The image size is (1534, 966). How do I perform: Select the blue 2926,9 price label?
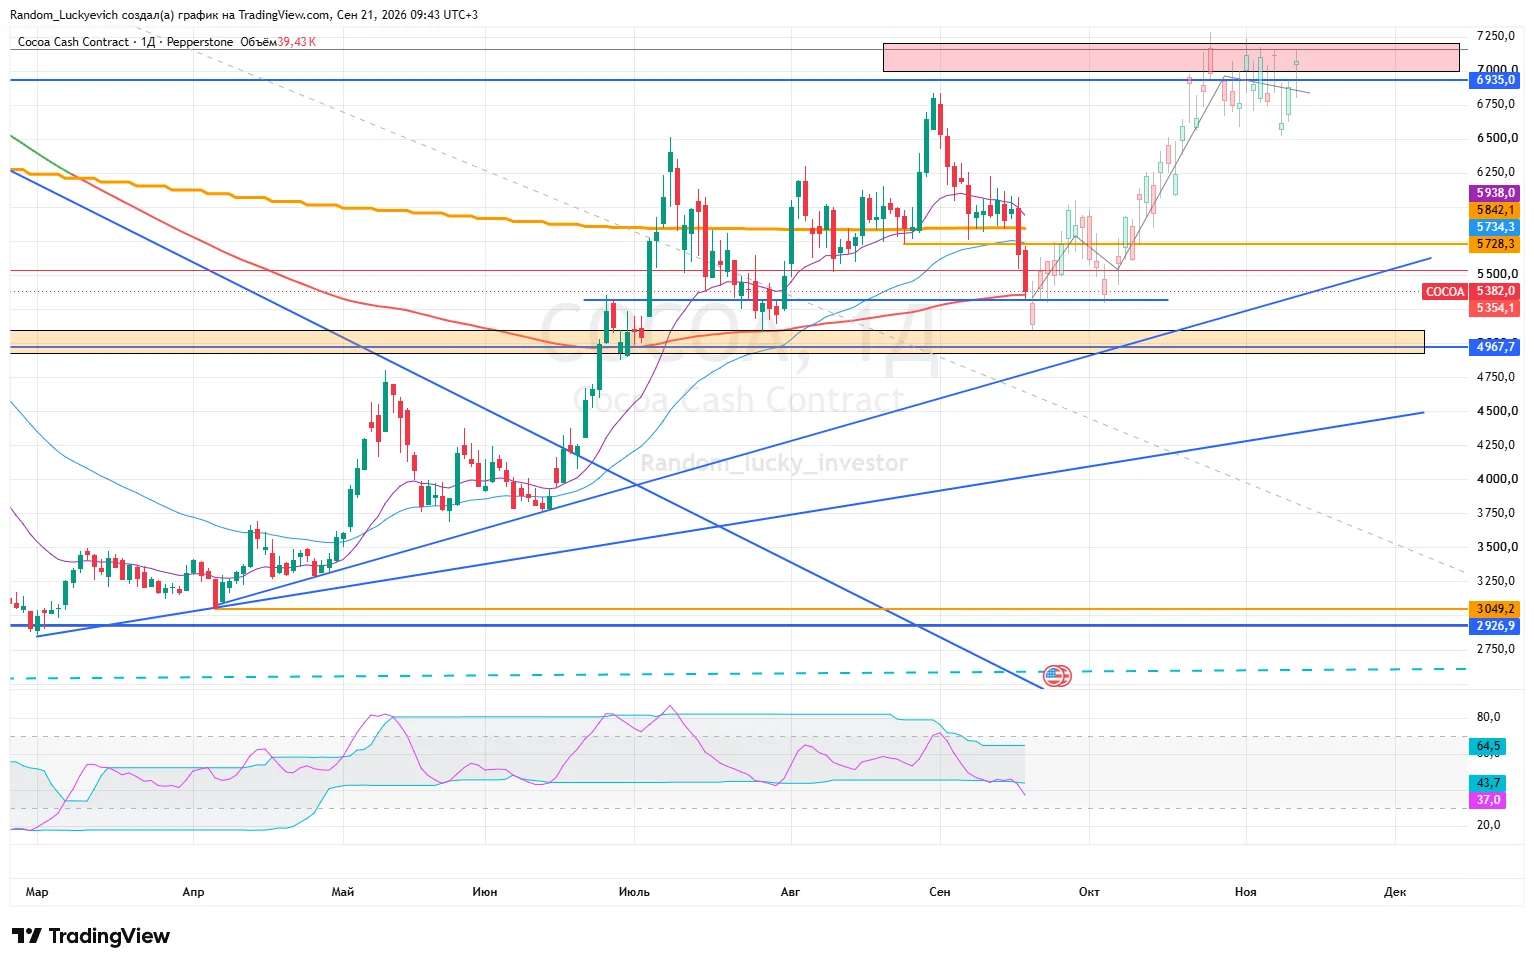[1495, 626]
